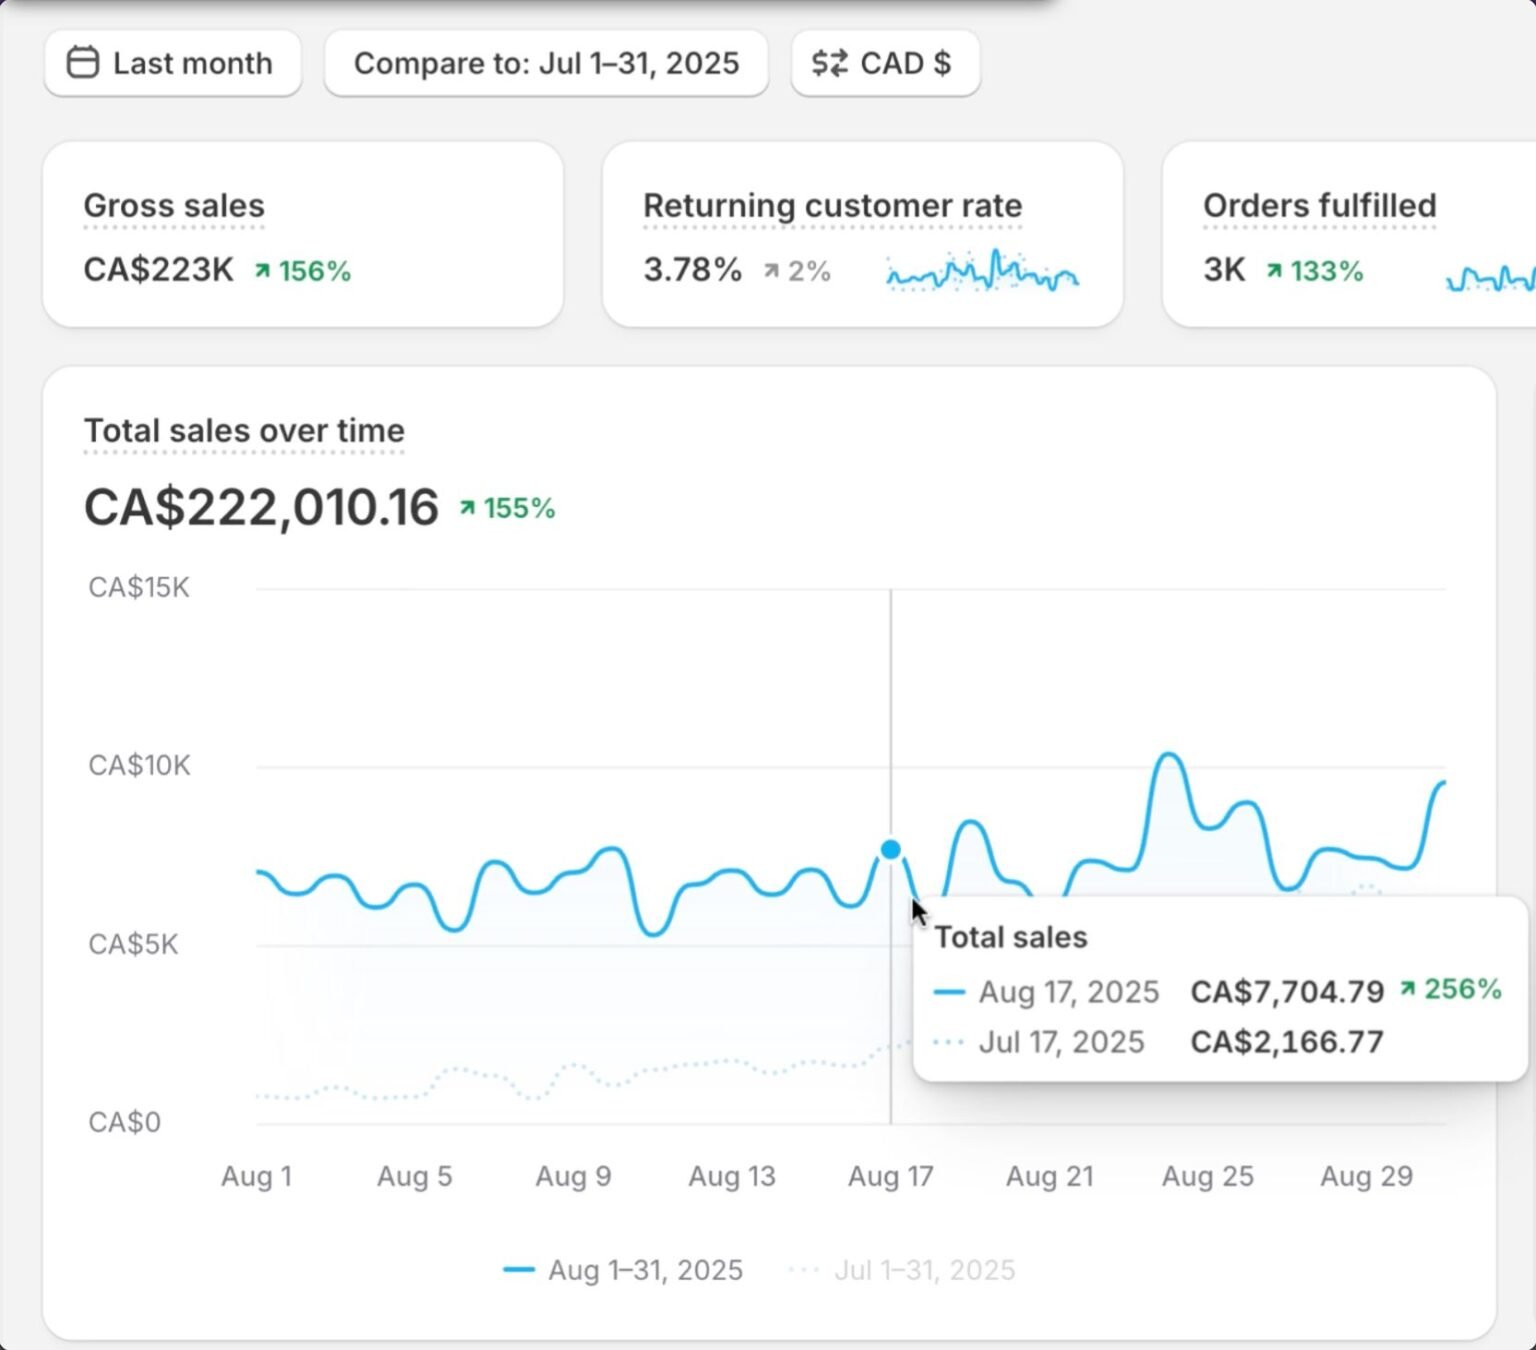Screen dimensions: 1536x1350
Task: Click the Gross sales green up-arrow icon
Action: [x=262, y=271]
